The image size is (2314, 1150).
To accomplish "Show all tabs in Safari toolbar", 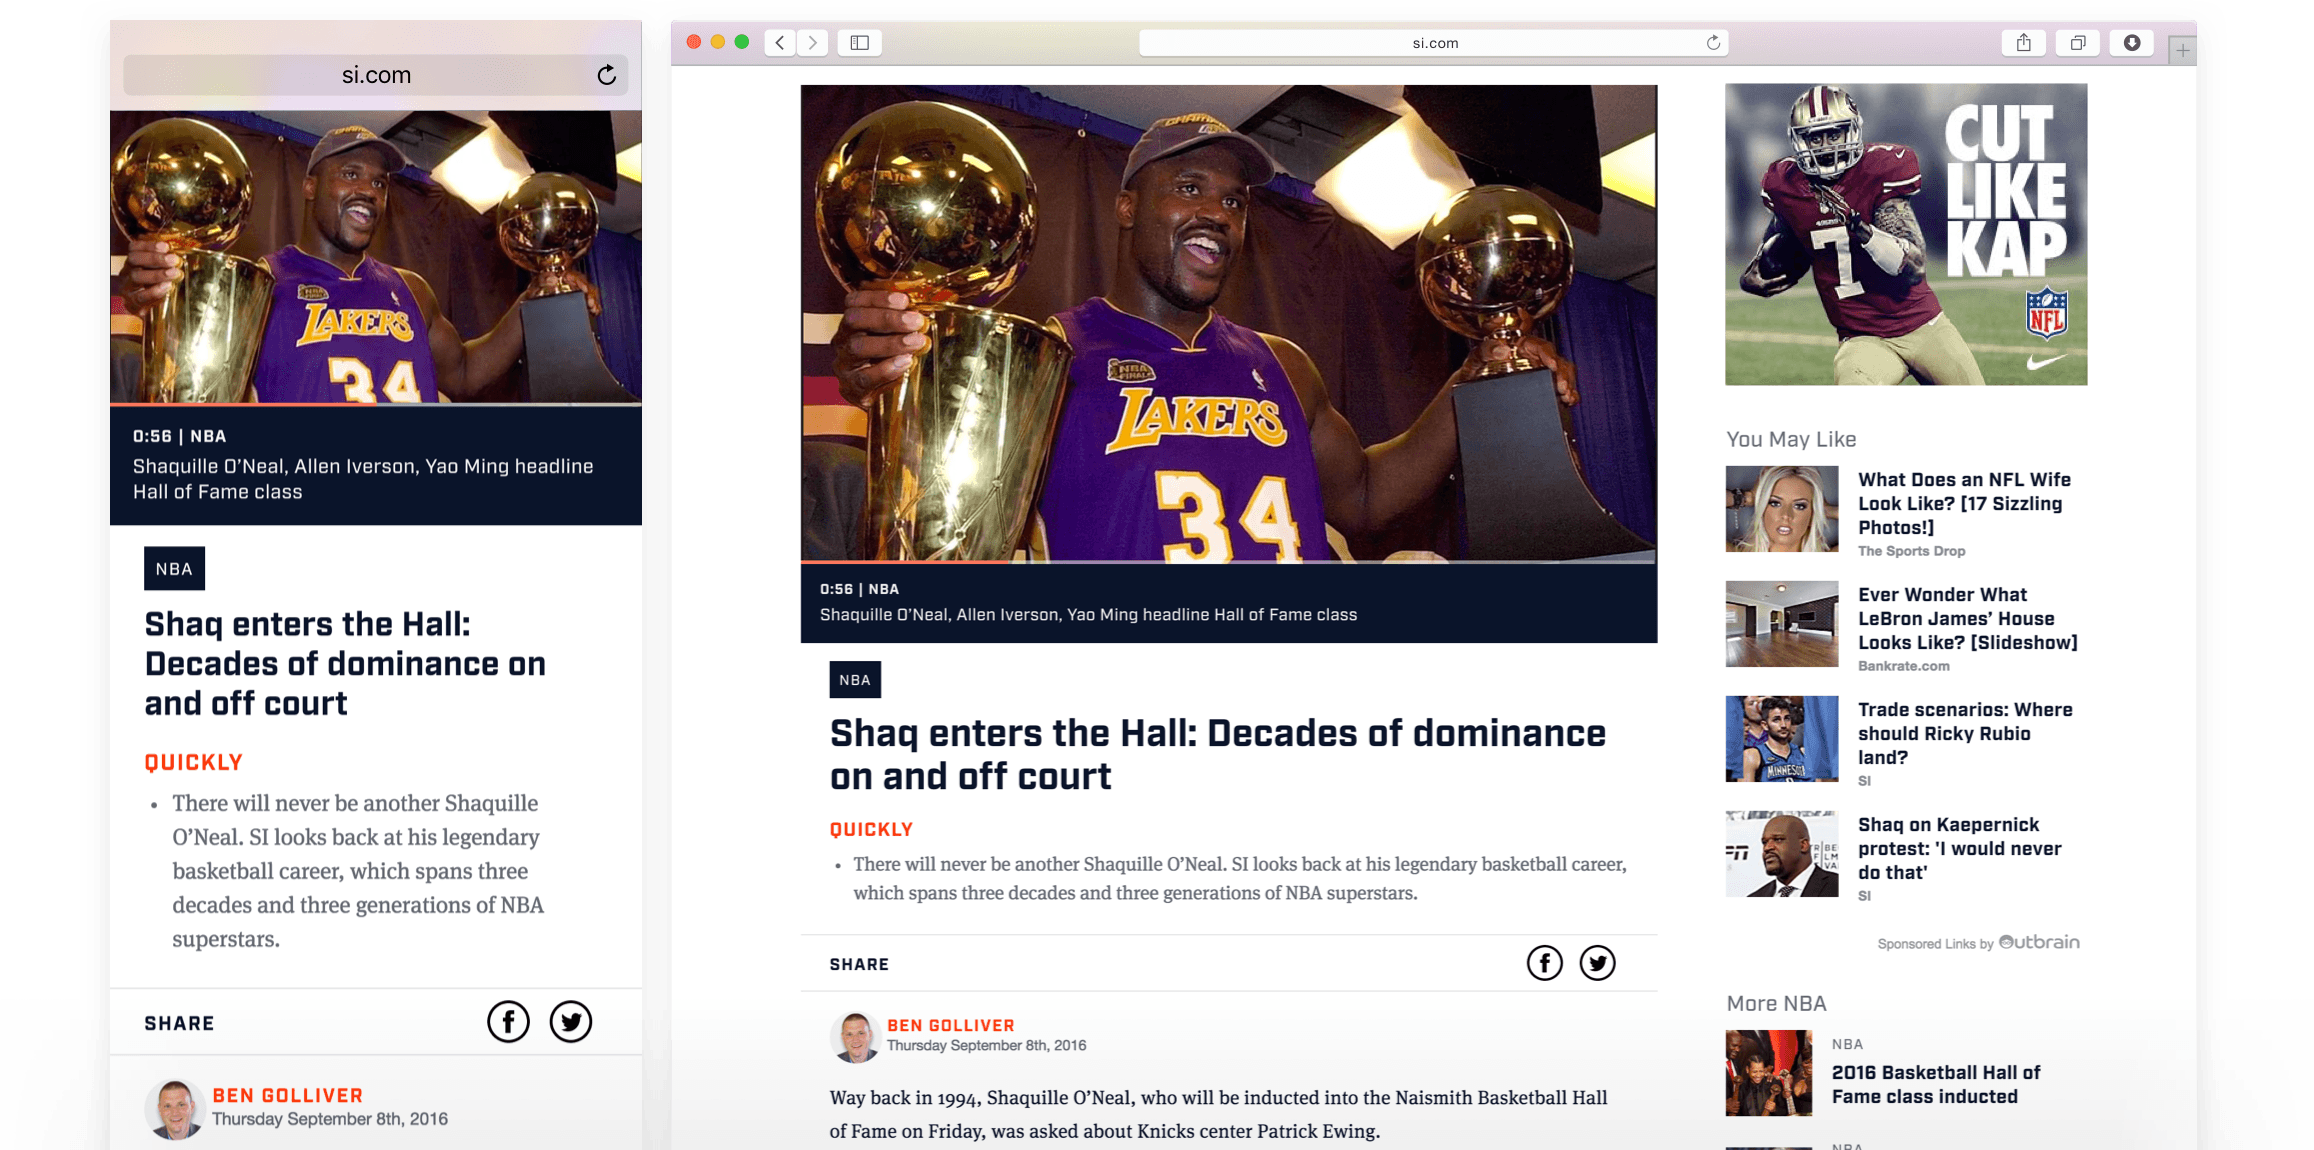I will pyautogui.click(x=2078, y=42).
